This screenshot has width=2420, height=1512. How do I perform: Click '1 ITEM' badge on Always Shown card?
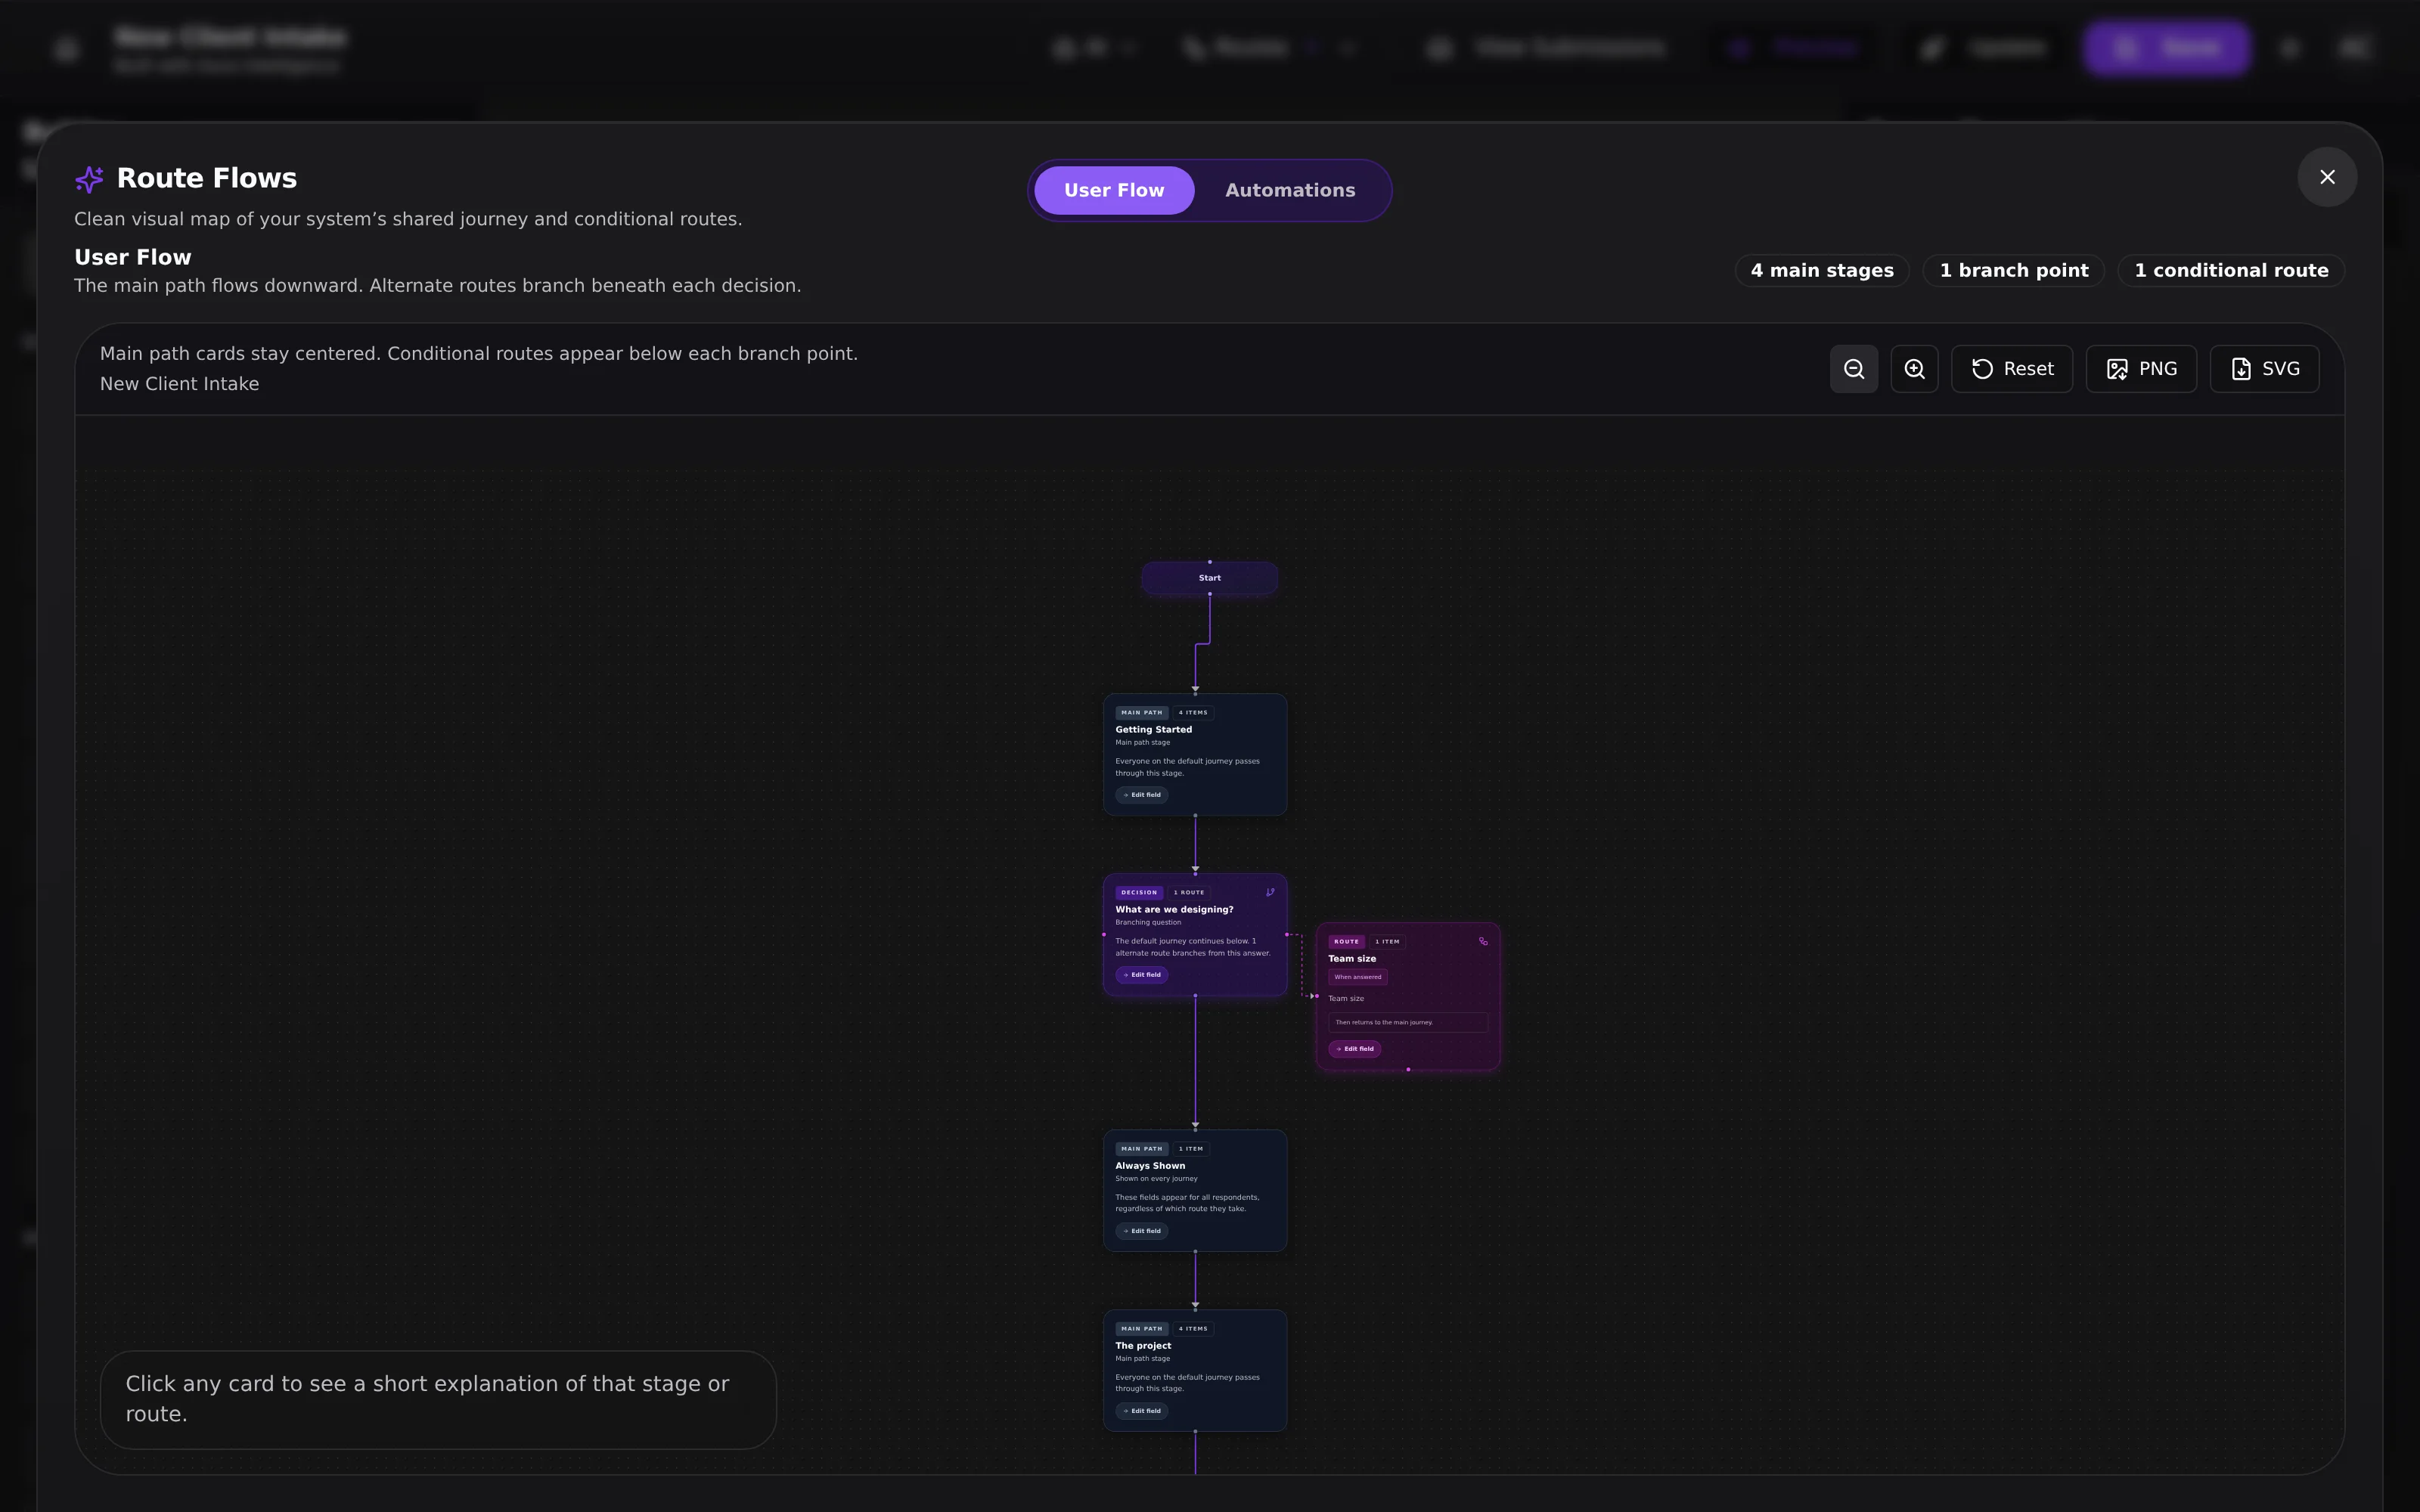(x=1190, y=1149)
